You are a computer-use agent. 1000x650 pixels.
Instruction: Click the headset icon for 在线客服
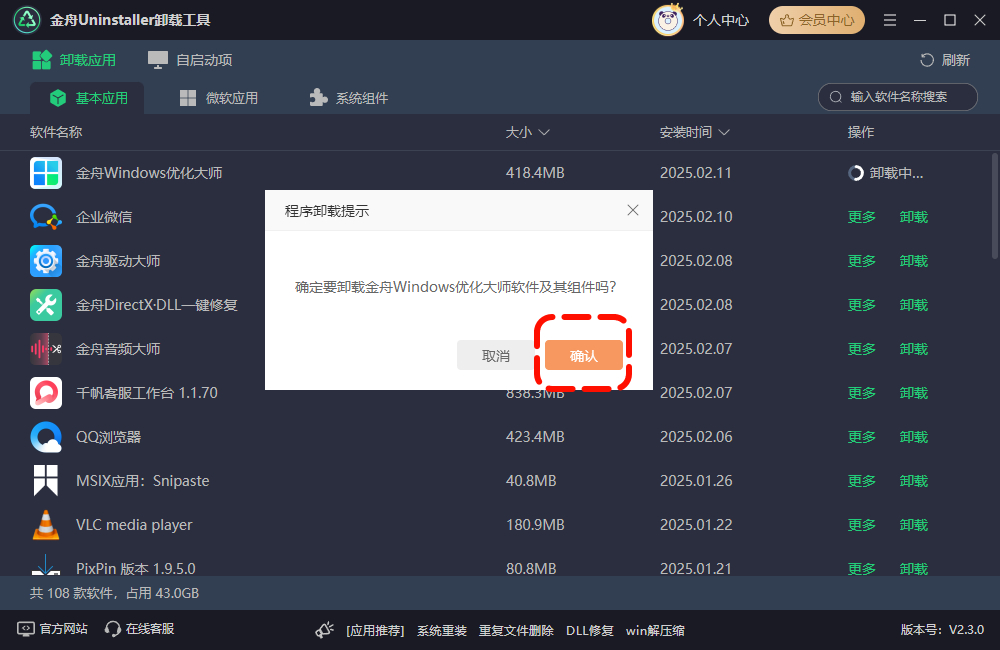coord(113,629)
